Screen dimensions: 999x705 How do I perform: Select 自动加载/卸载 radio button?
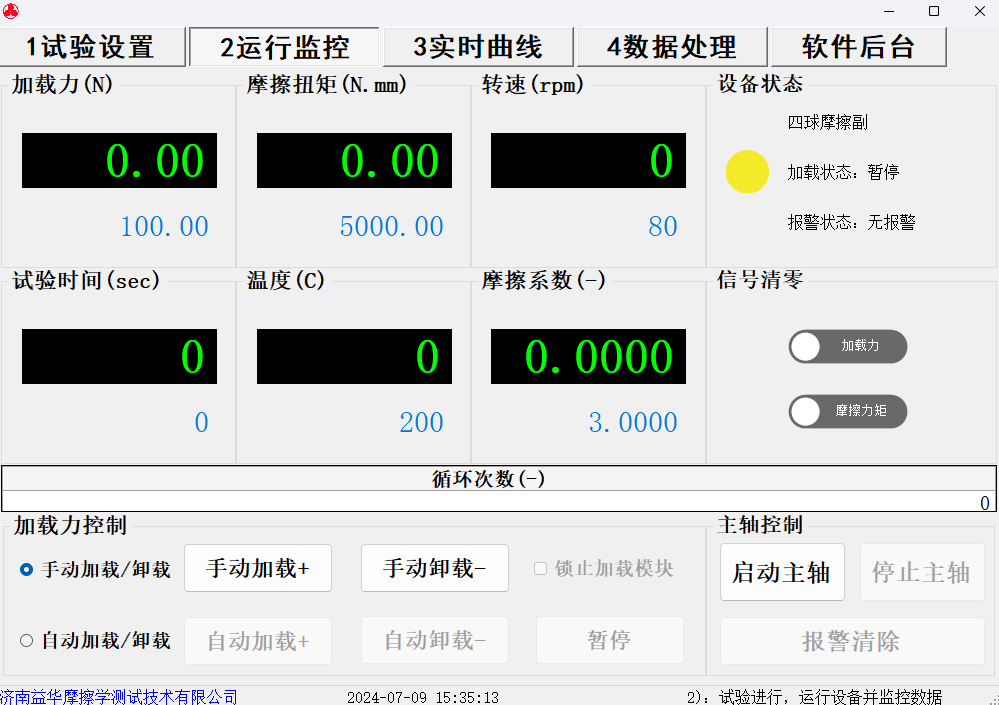point(27,641)
